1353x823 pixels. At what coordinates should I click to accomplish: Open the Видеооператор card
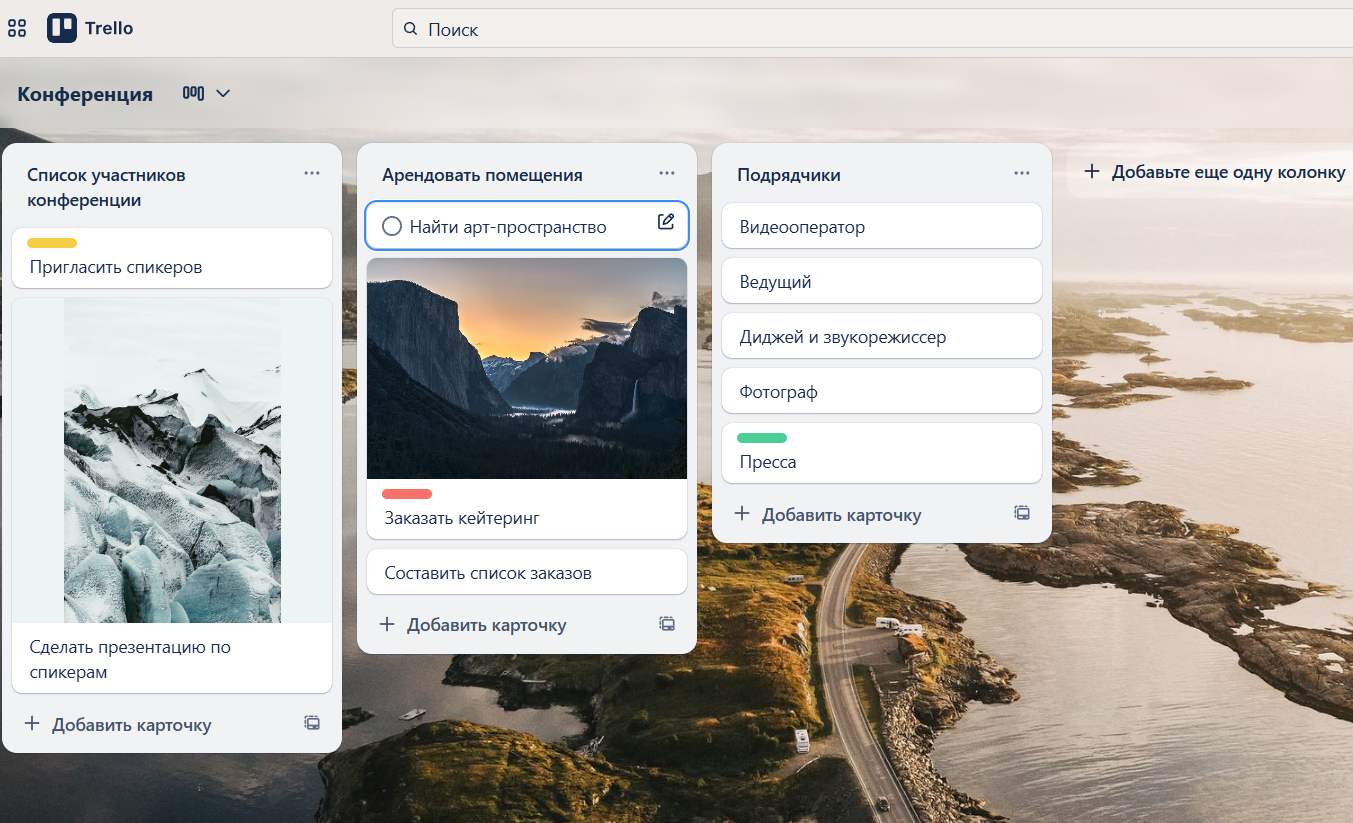(881, 227)
